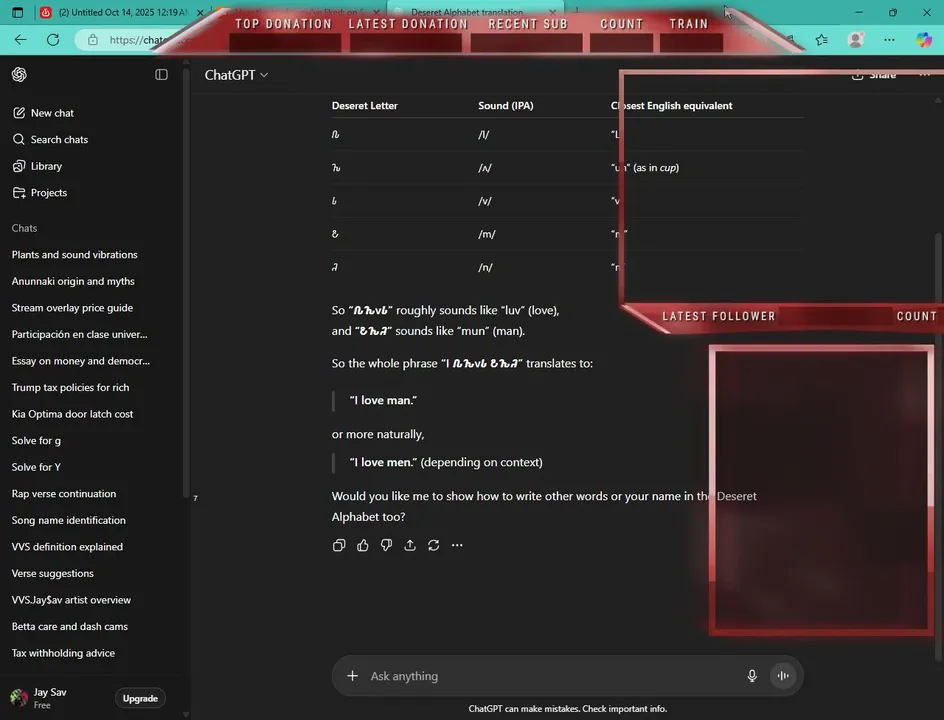This screenshot has height=720, width=944.
Task: Open chat 'Stream overlay price guide'
Action: (72, 308)
